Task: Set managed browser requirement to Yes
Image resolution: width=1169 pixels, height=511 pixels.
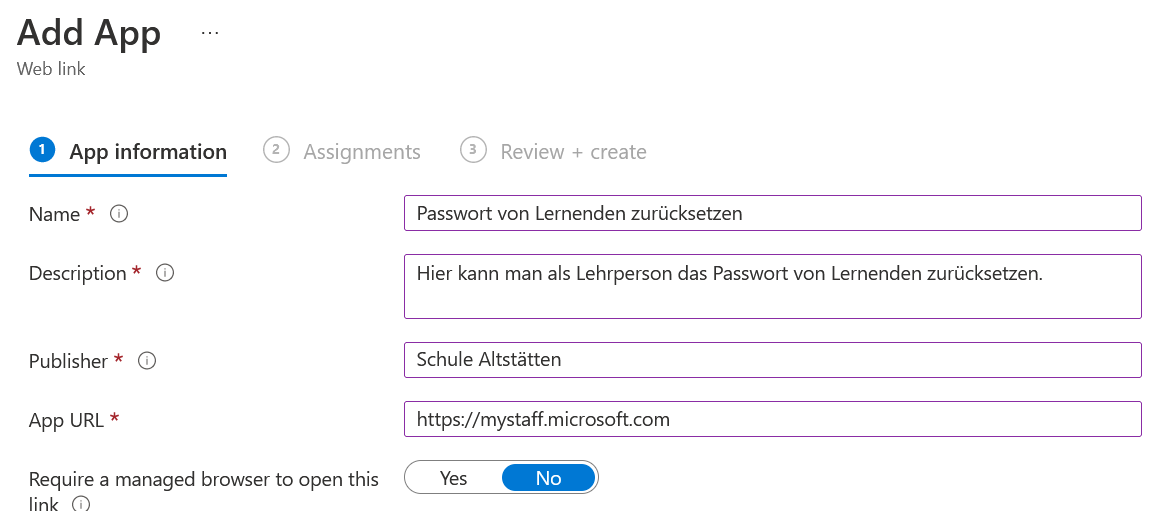Action: pos(453,478)
